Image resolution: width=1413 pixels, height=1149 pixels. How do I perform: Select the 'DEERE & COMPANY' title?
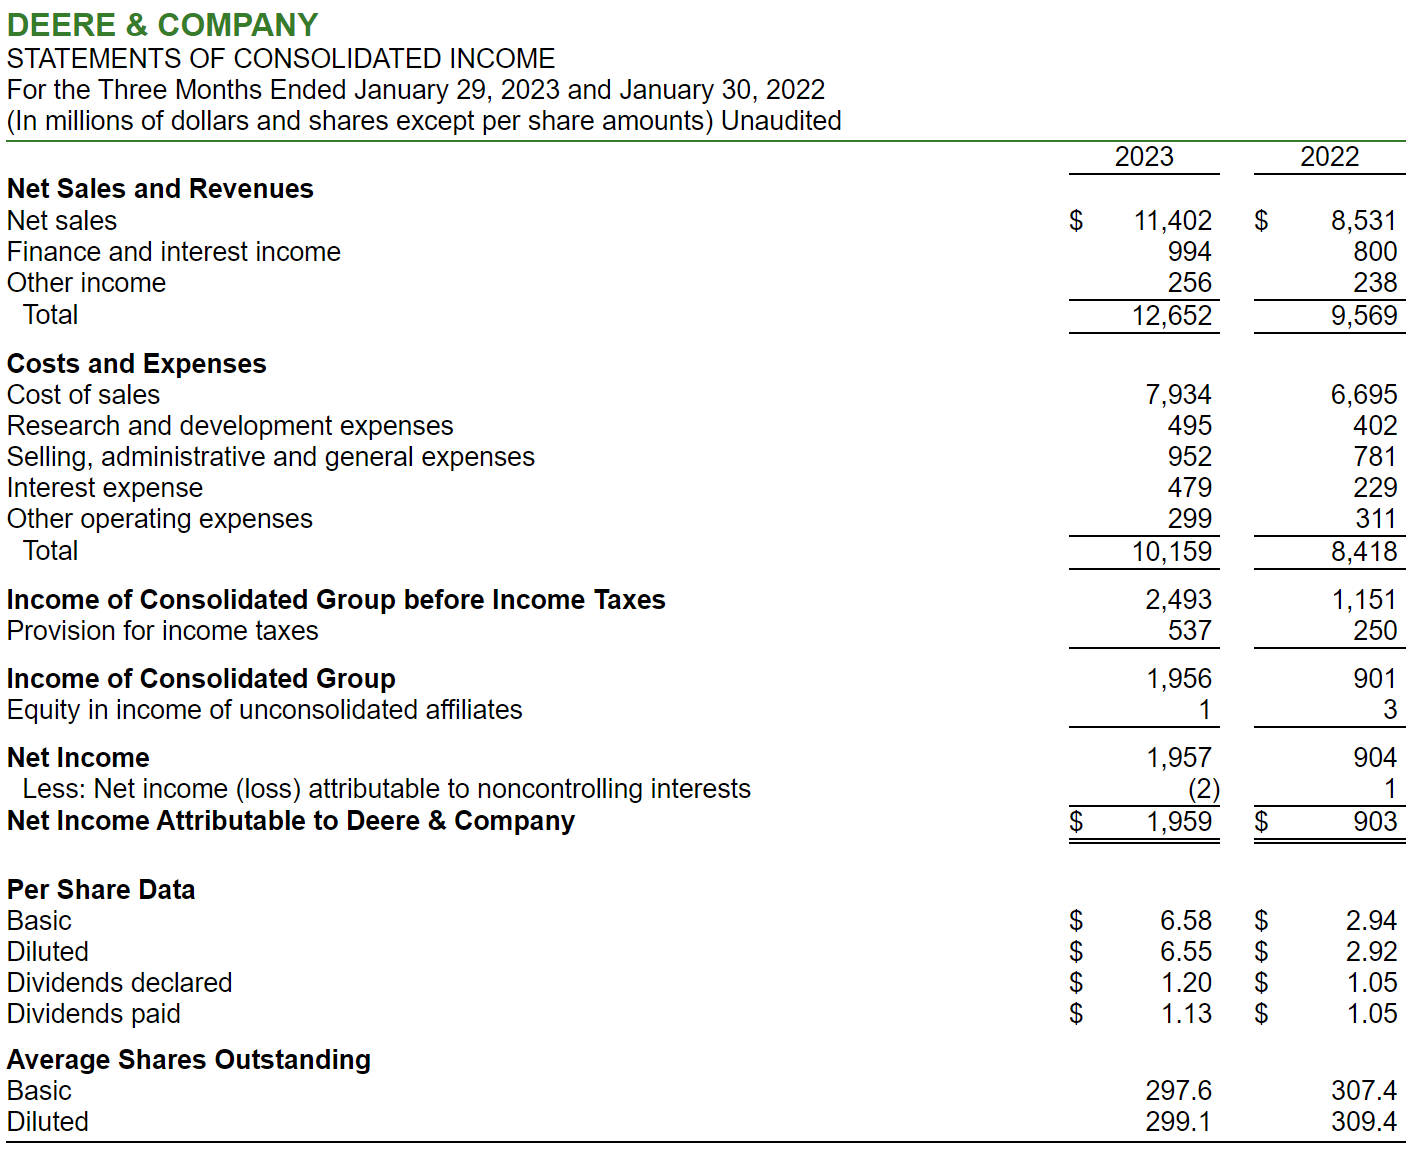click(x=162, y=24)
